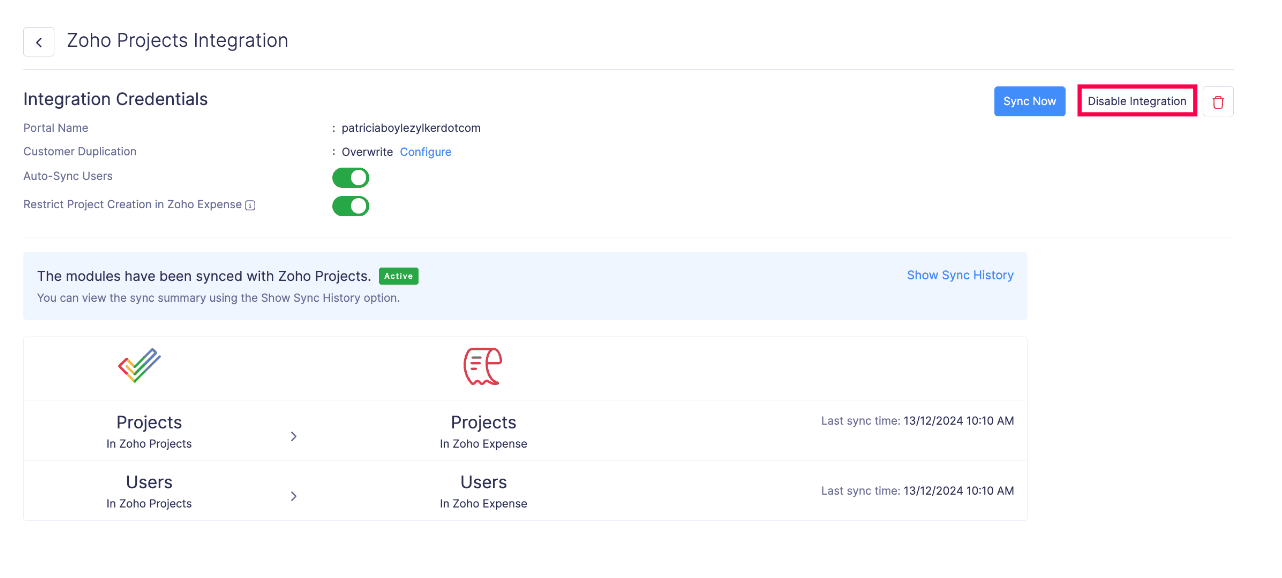This screenshot has height=578, width=1282.
Task: Click the Zoho Projects logo above the Projects row
Action: pos(138,366)
